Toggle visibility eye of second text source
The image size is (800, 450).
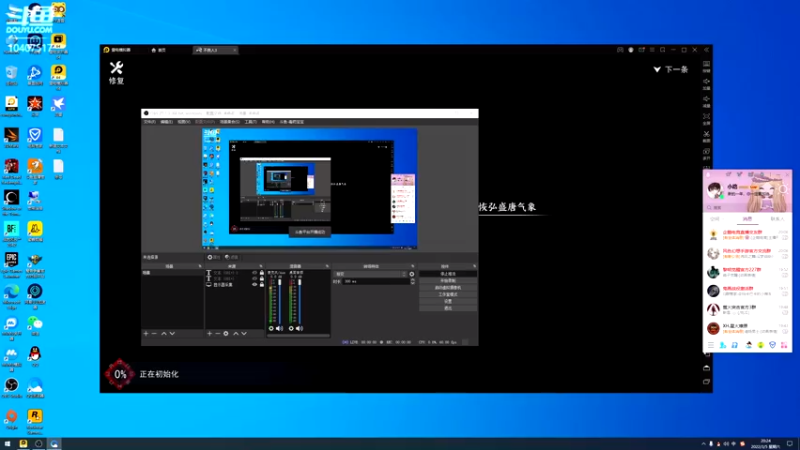[x=255, y=279]
